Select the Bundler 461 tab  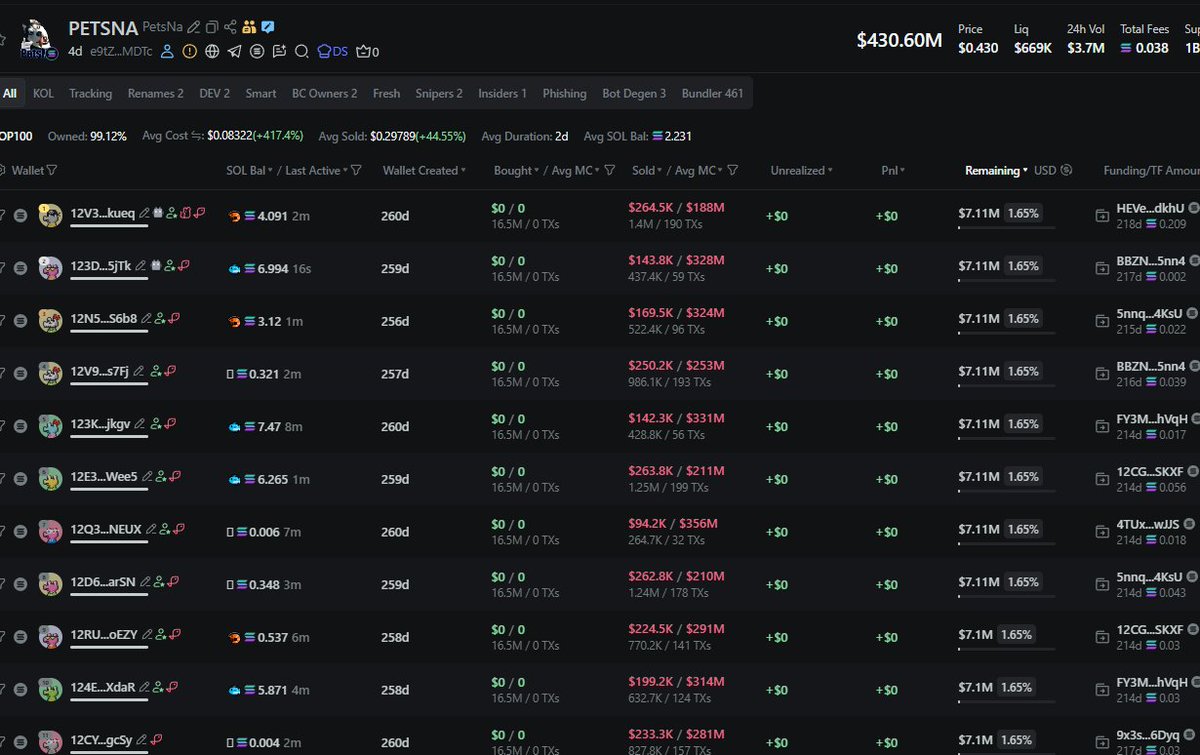[x=712, y=93]
